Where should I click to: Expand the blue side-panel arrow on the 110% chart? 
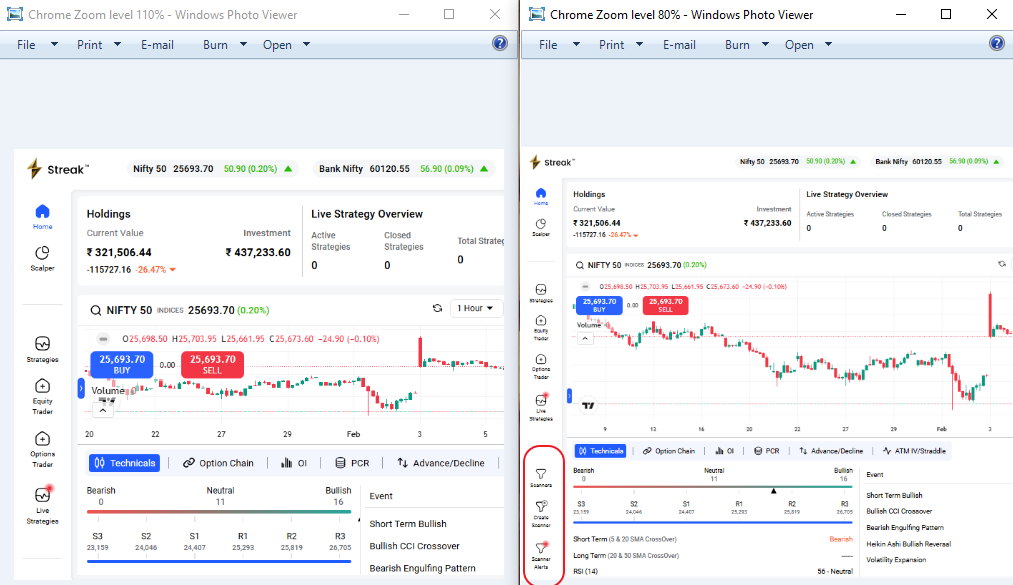pyautogui.click(x=81, y=387)
